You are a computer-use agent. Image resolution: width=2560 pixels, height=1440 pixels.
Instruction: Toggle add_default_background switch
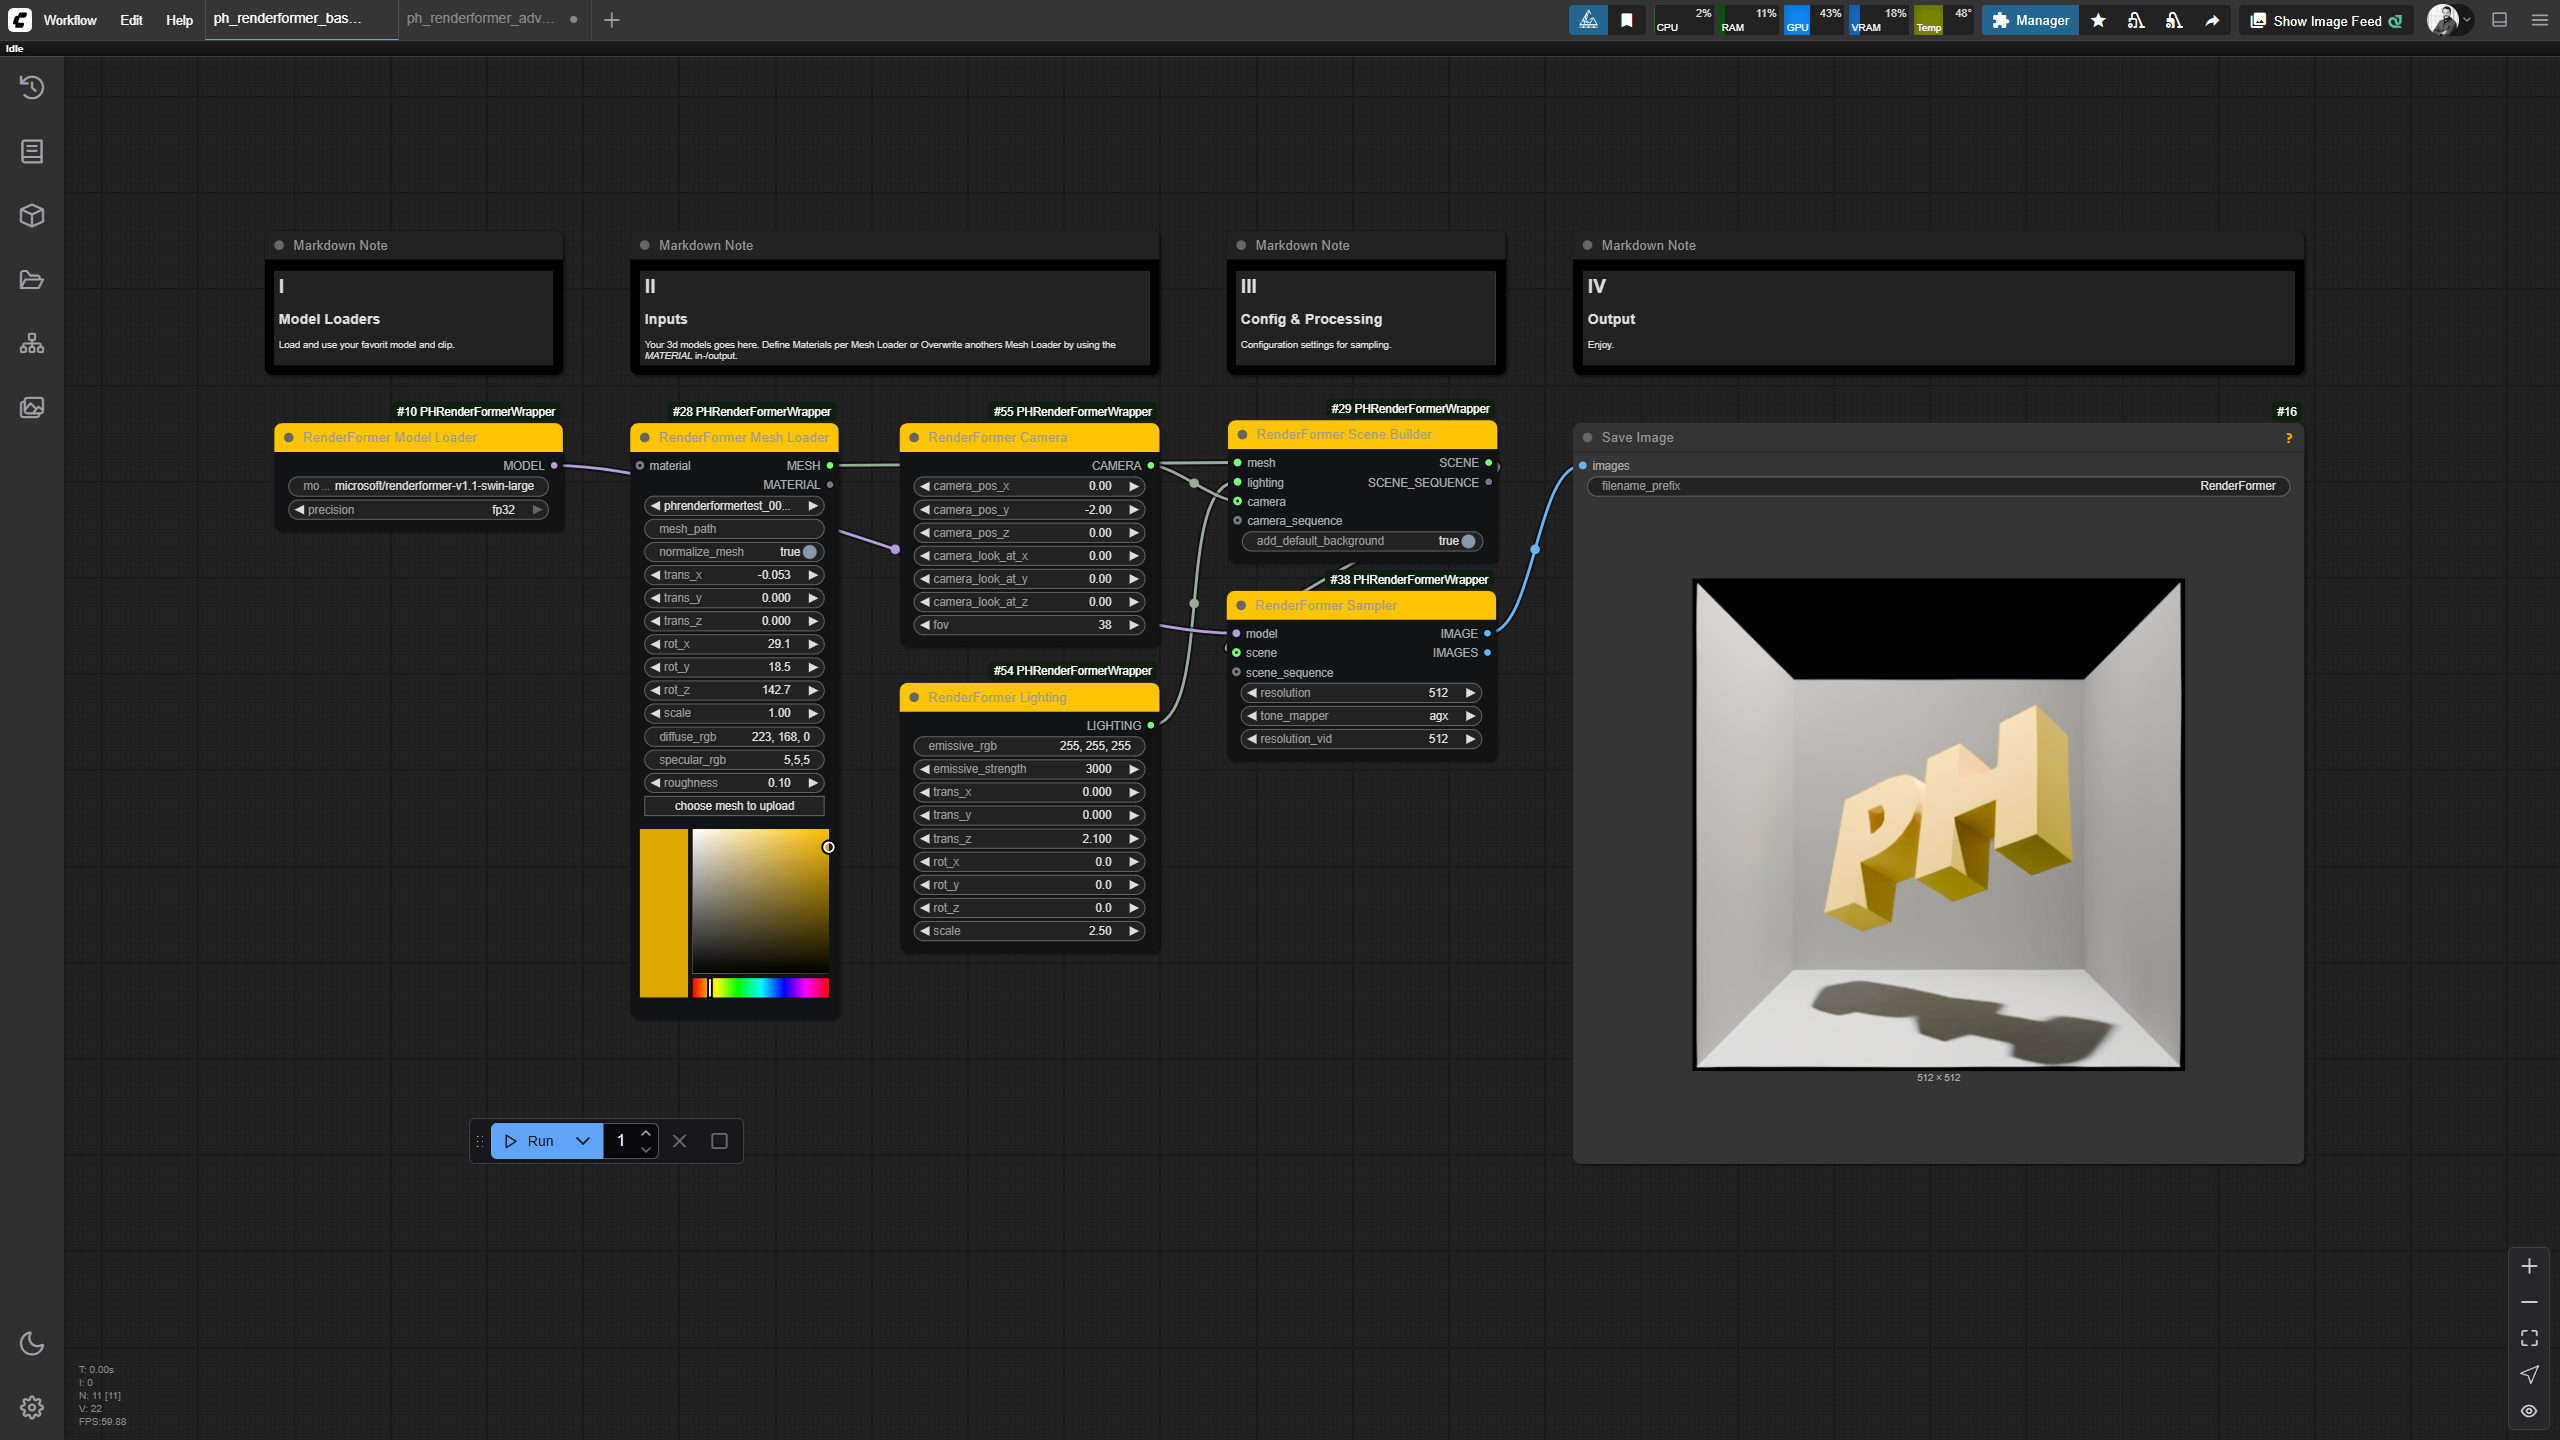click(1467, 541)
